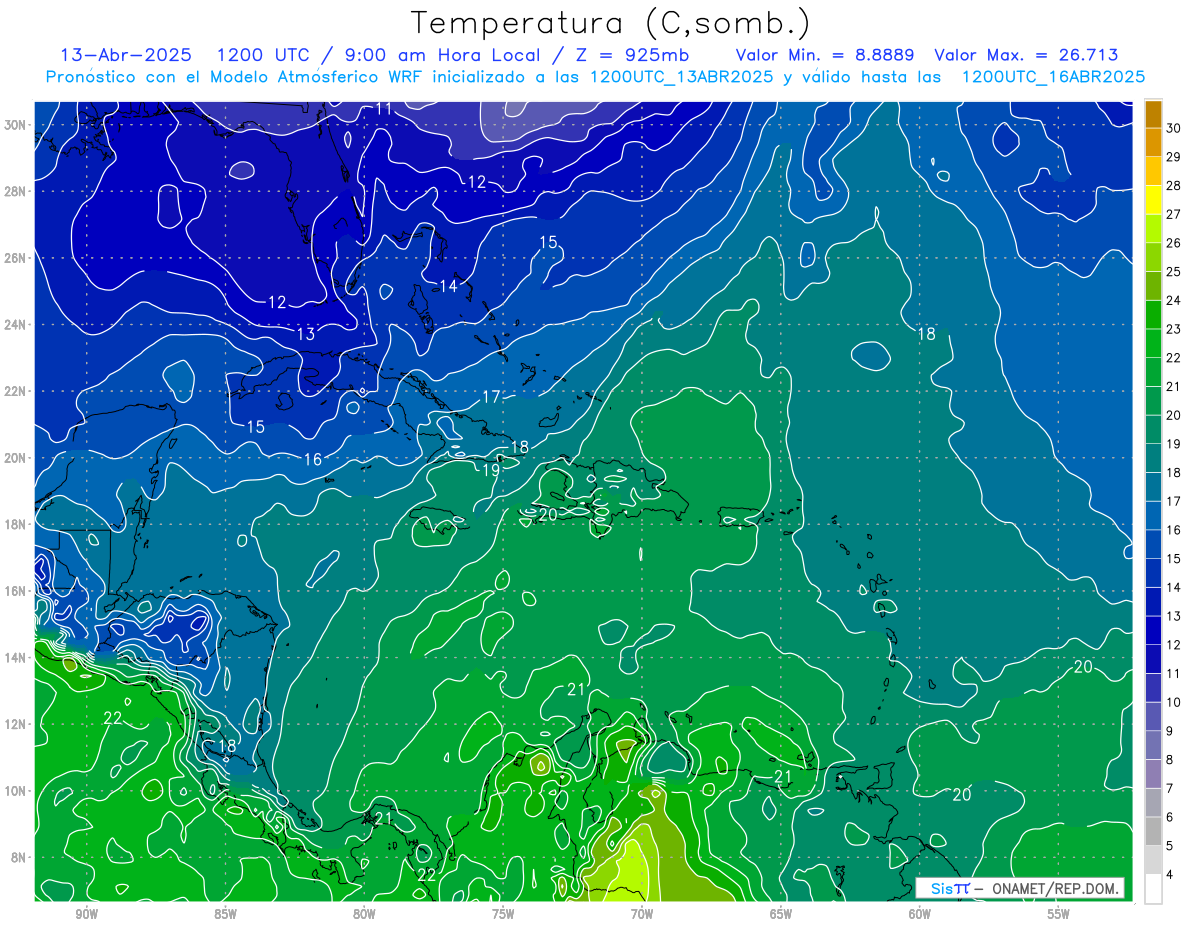
Task: Click the "16N" latitude axis label
Action: click(16, 591)
